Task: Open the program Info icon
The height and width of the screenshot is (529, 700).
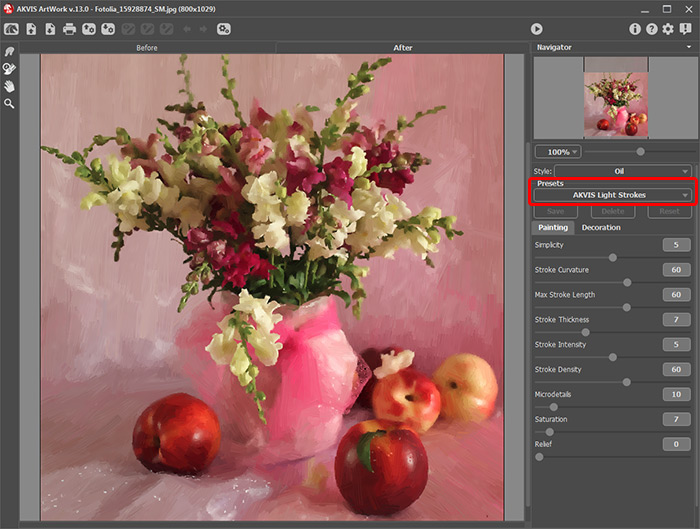Action: click(635, 29)
